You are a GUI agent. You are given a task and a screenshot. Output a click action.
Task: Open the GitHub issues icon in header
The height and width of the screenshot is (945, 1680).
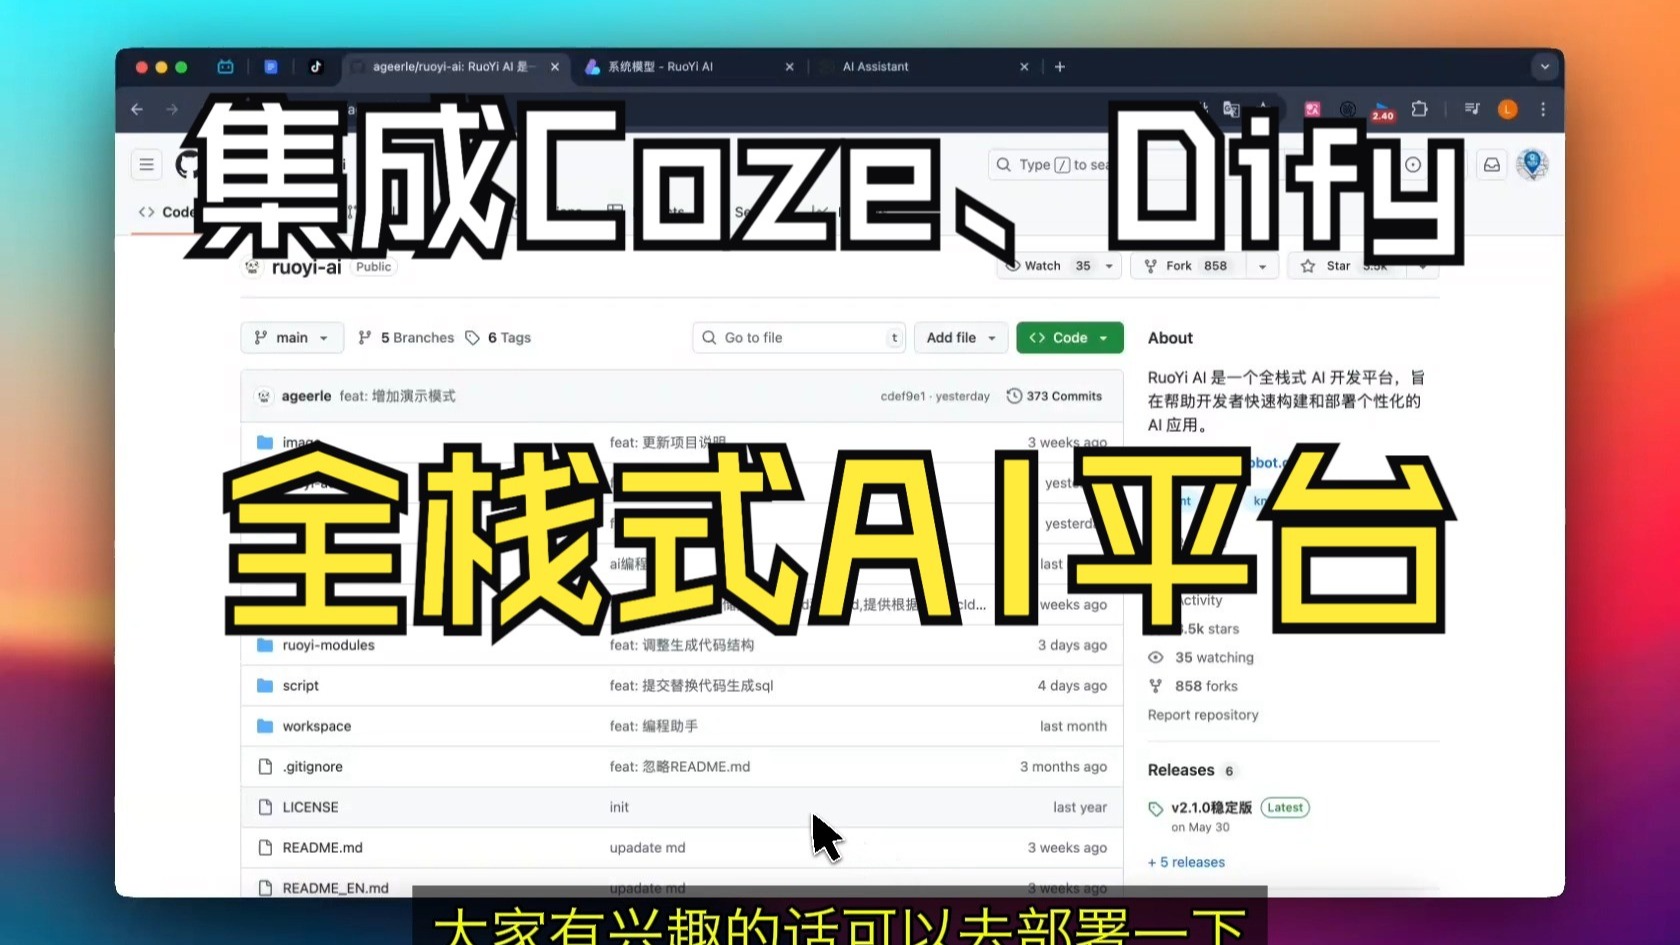point(1413,164)
